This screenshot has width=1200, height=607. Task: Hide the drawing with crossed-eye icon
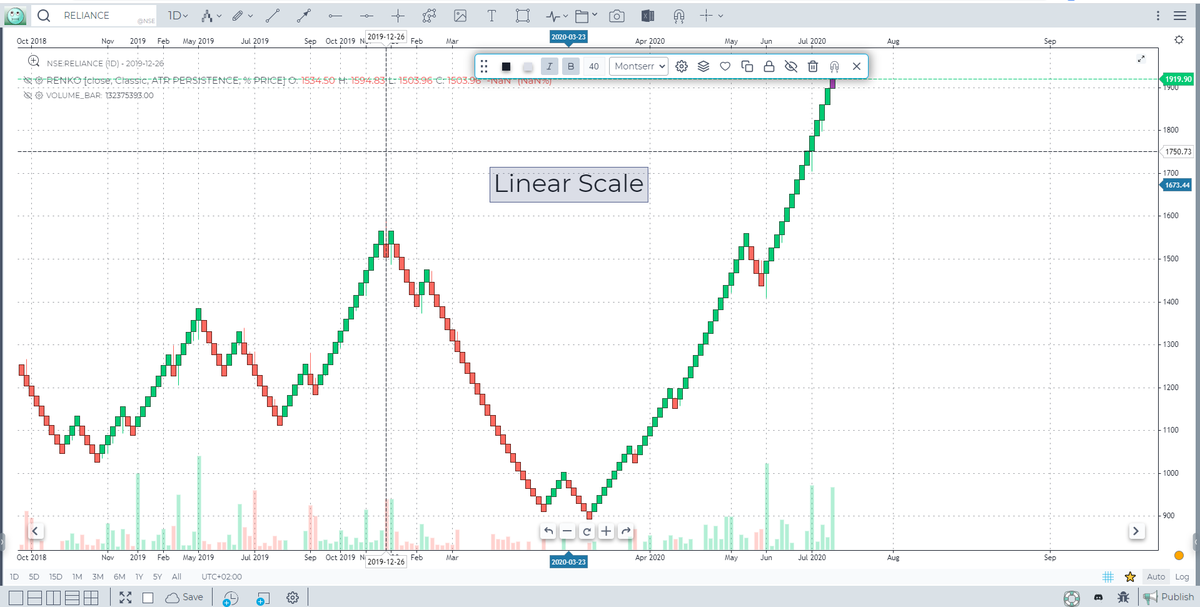point(790,66)
